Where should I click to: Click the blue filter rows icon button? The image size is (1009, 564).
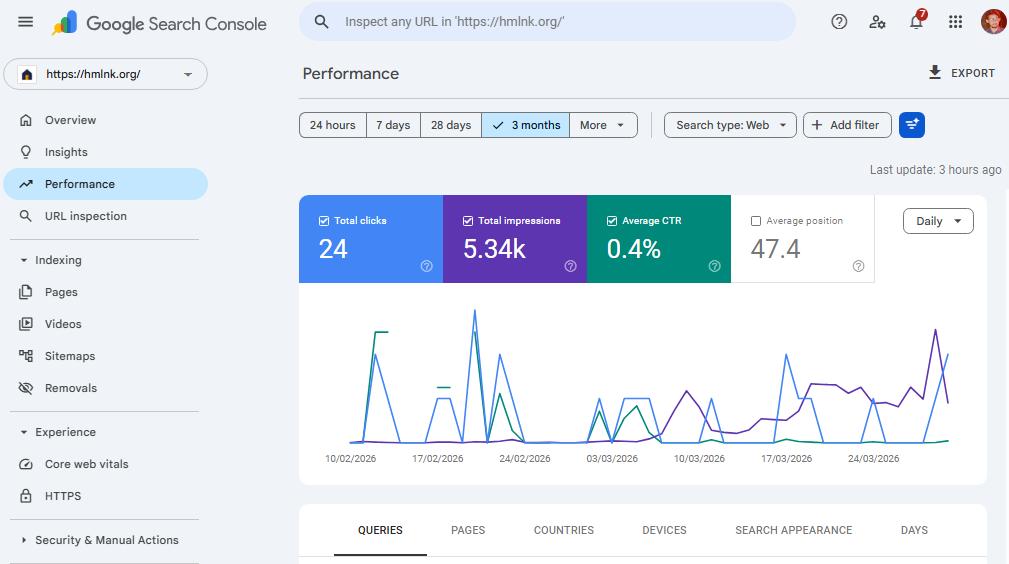click(x=912, y=125)
